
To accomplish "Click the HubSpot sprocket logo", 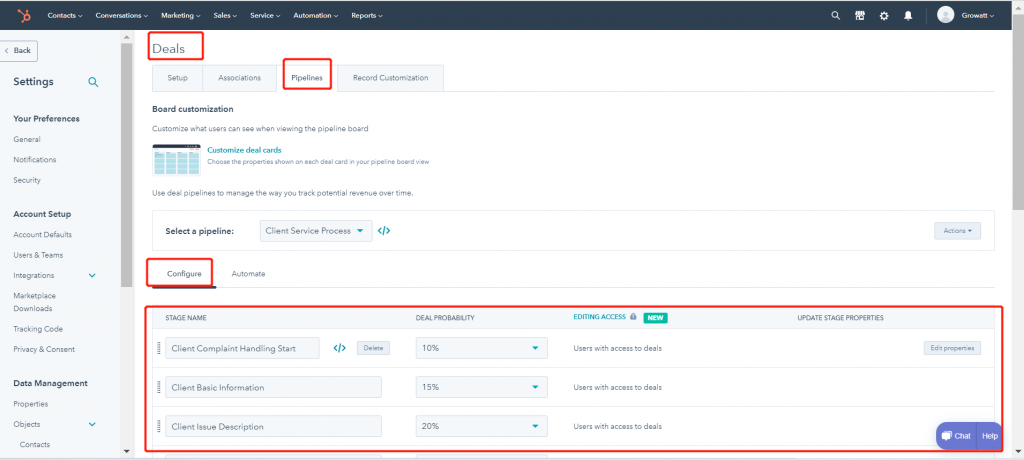I will (x=24, y=15).
